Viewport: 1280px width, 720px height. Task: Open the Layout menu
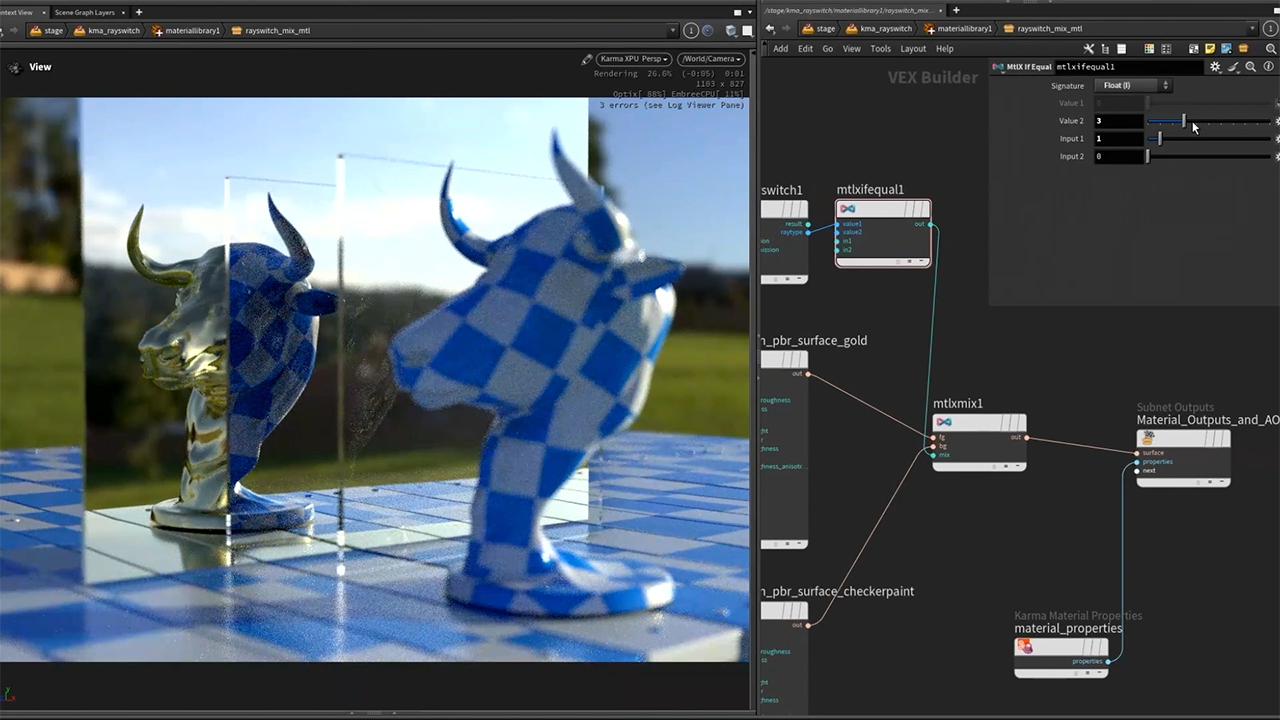913,48
